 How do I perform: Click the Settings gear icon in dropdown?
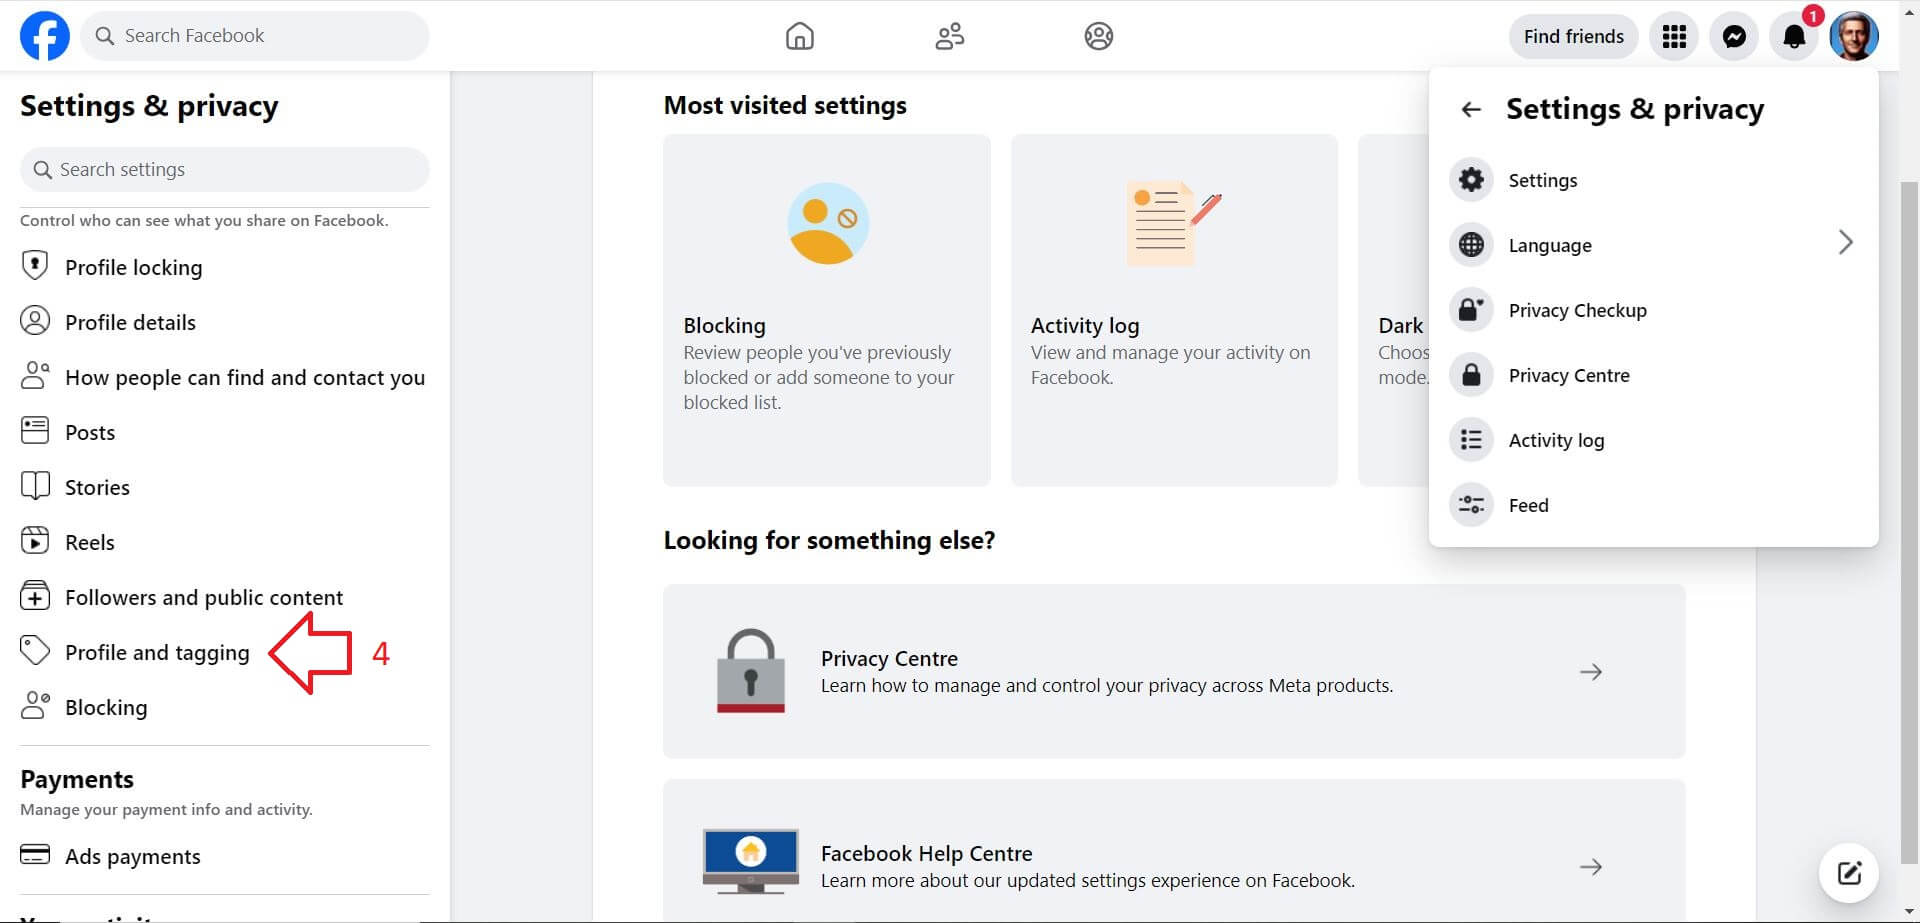click(1471, 180)
